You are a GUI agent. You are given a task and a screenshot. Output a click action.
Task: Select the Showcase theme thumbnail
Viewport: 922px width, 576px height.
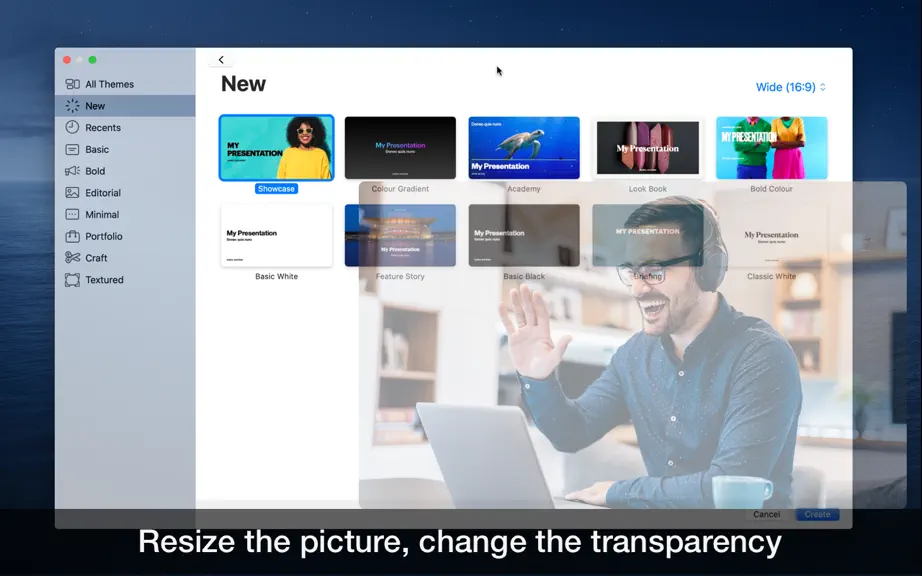(276, 148)
